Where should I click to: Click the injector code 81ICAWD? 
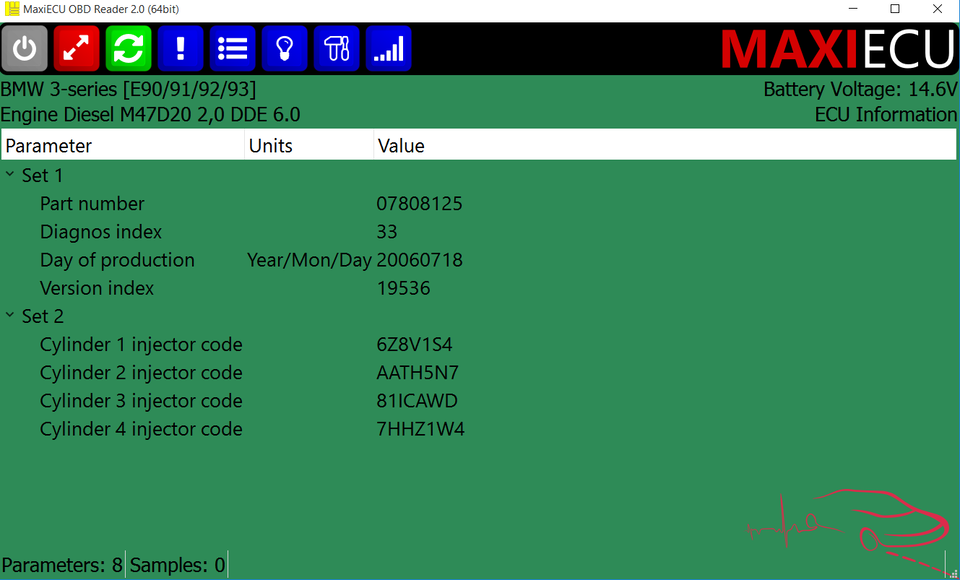point(417,401)
